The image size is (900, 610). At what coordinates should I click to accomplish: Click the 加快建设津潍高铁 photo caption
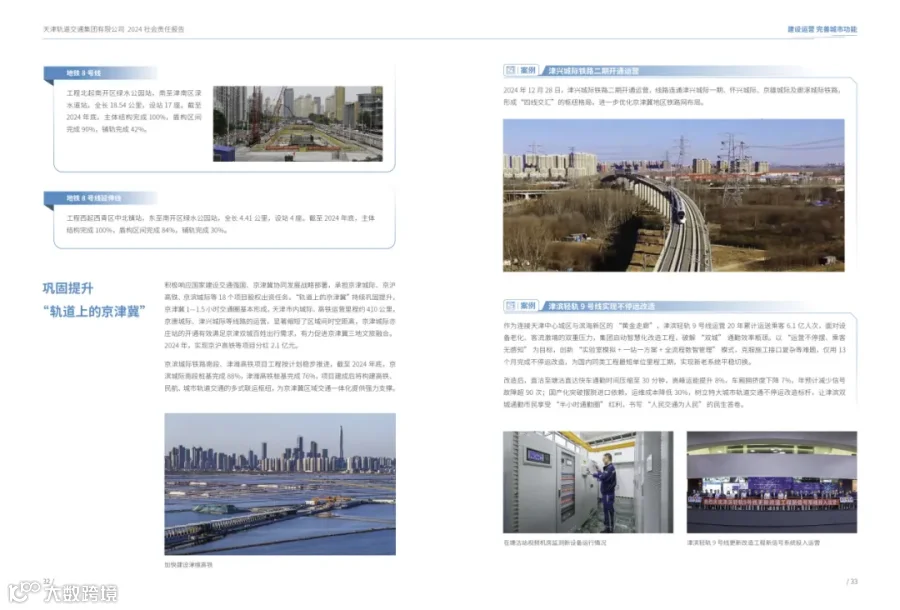pyautogui.click(x=188, y=565)
